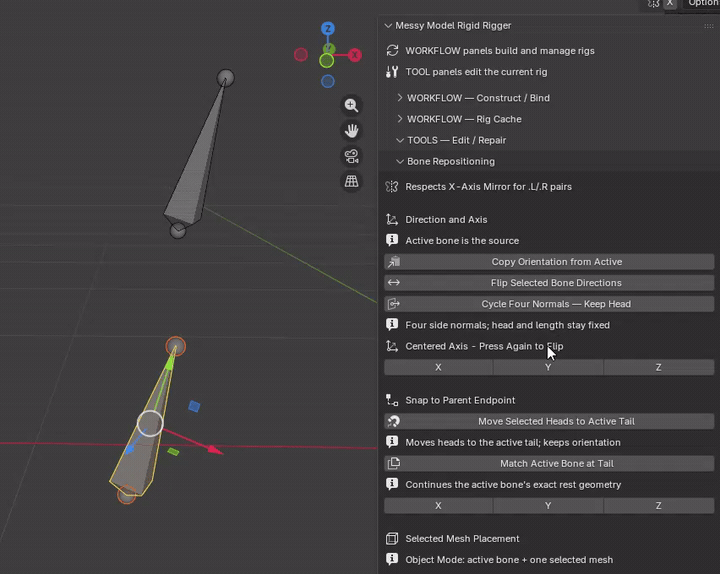Toggle X-axis mirror icon in the header
This screenshot has width=720, height=574.
pyautogui.click(x=653, y=4)
